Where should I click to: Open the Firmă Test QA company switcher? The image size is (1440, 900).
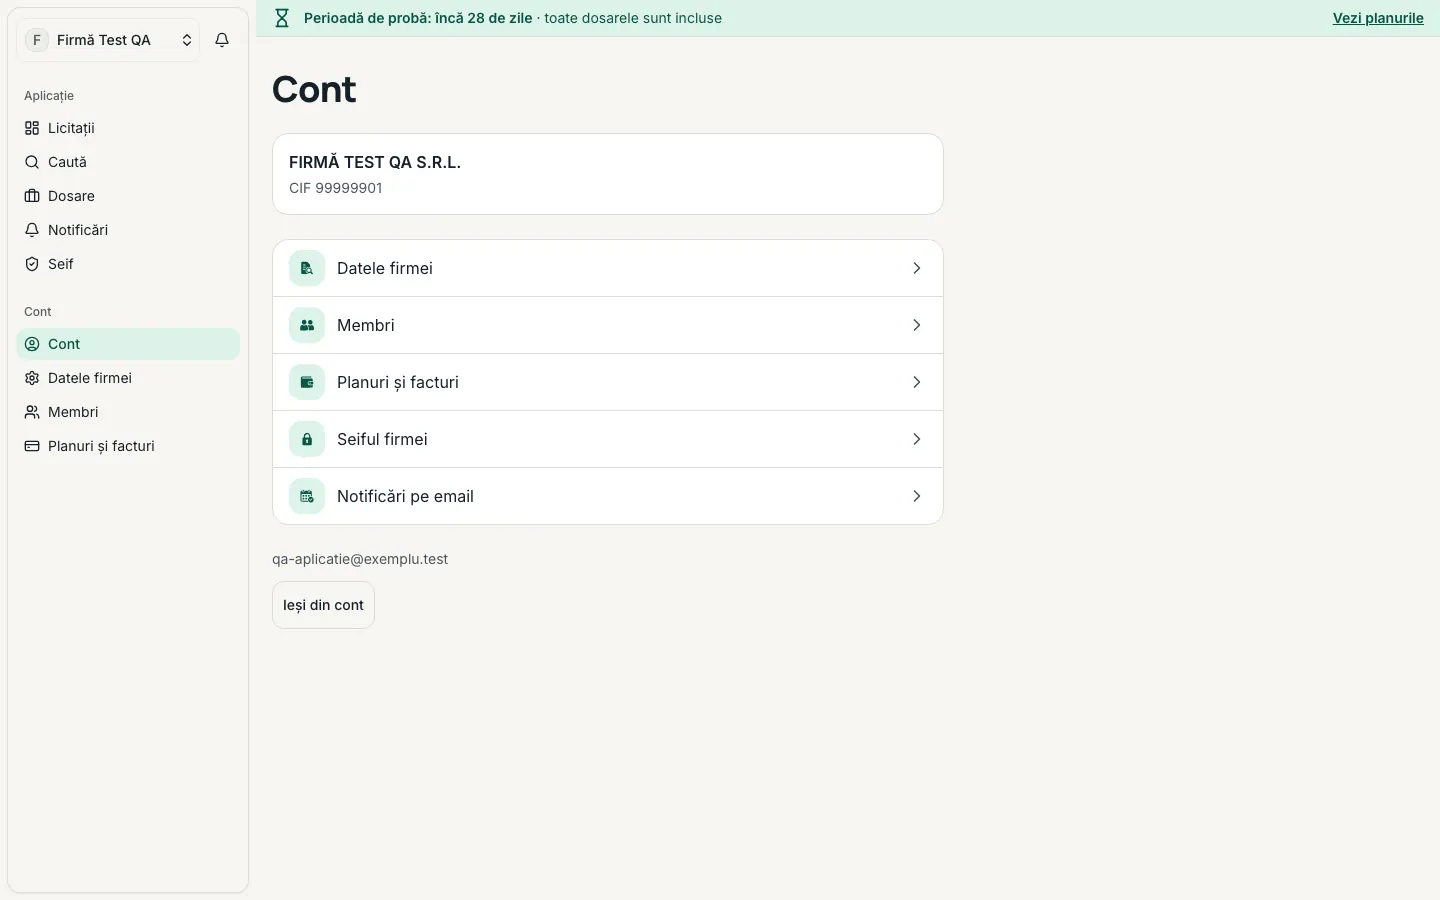[108, 40]
